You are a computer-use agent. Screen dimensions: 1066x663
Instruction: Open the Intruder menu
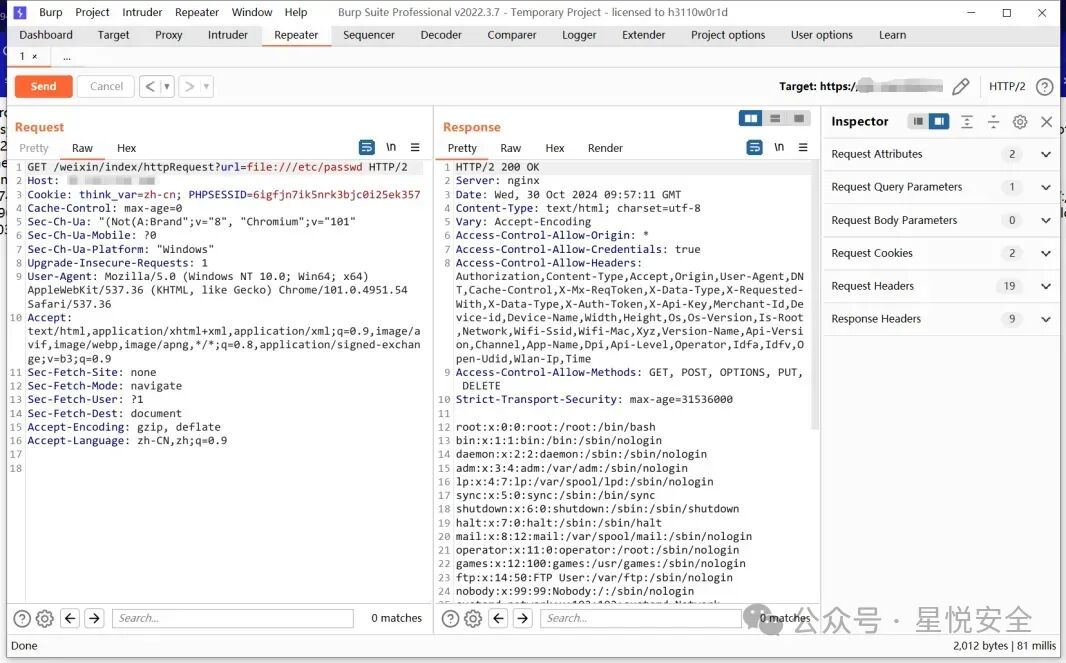click(142, 12)
